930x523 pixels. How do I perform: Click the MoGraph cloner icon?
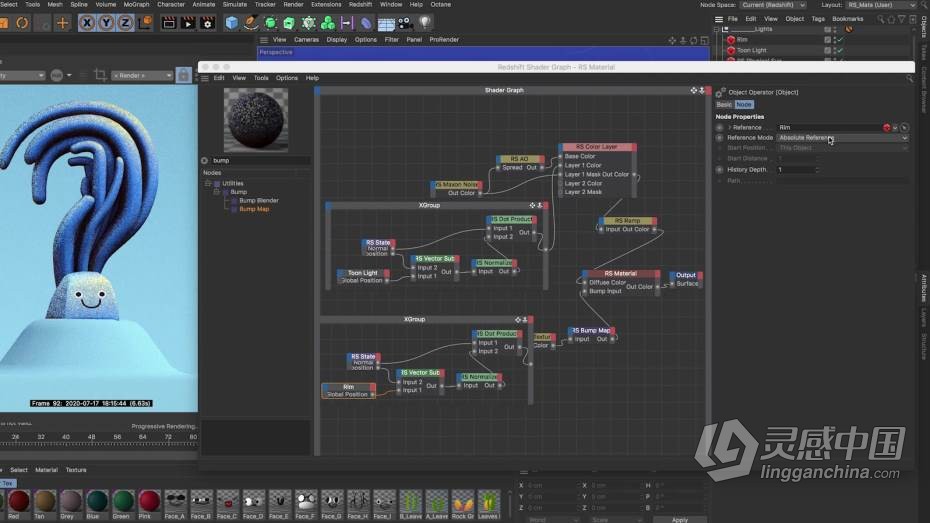point(308,23)
